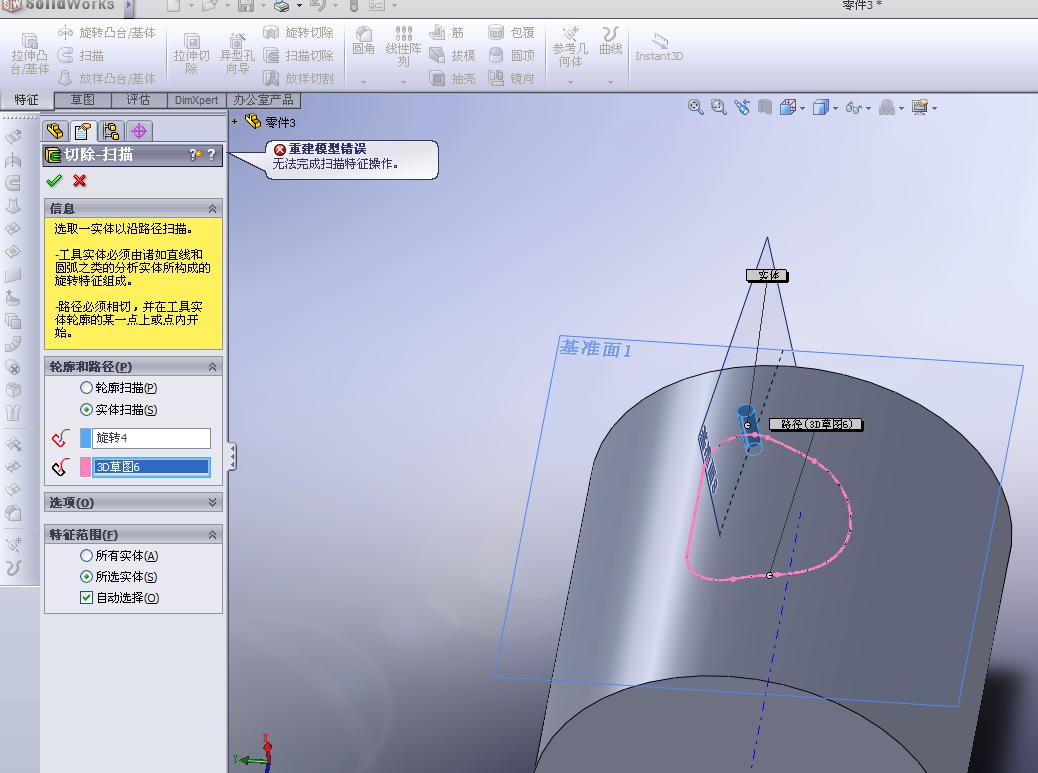1038x773 pixels.
Task: Select the 所有实体 radio button
Action: click(86, 555)
